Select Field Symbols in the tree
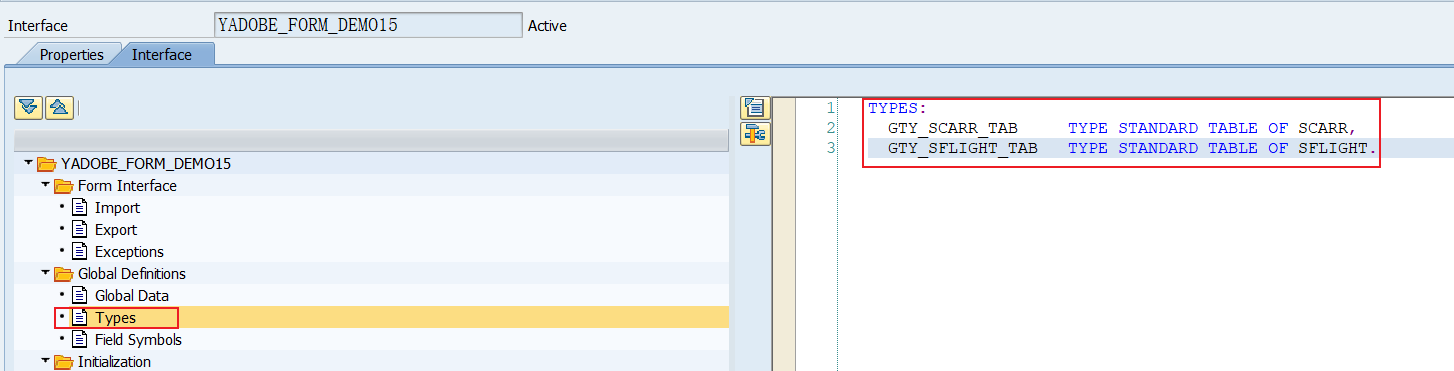 (138, 340)
